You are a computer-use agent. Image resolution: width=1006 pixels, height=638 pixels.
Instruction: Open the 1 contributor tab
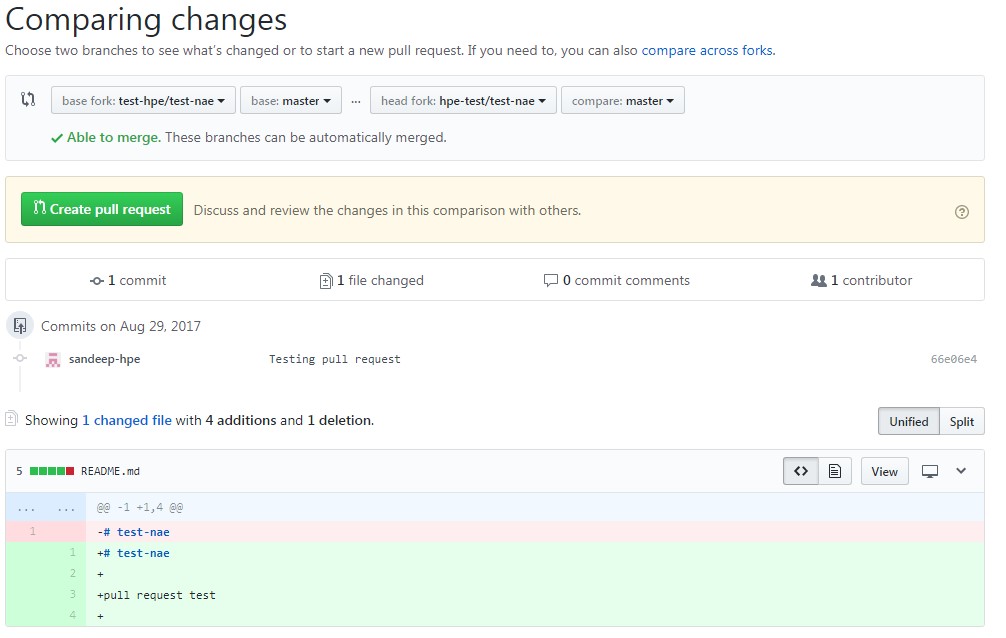(862, 280)
